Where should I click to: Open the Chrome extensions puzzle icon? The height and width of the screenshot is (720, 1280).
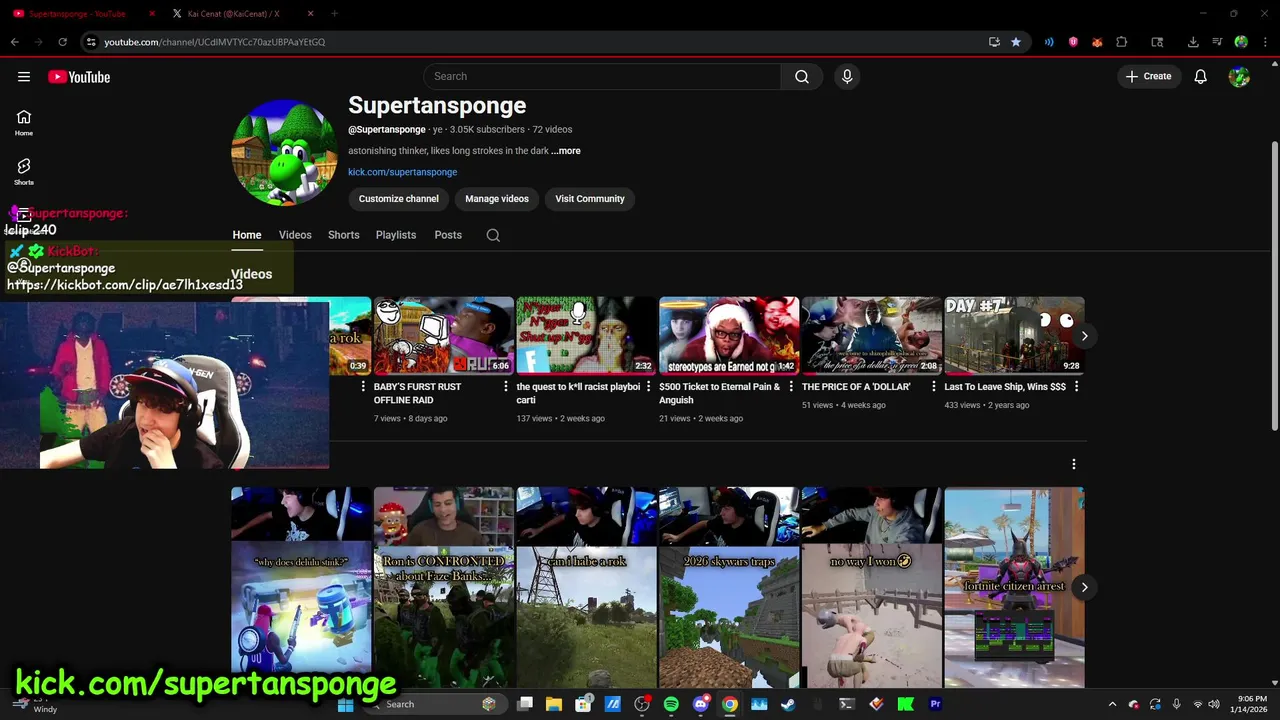[x=1121, y=42]
